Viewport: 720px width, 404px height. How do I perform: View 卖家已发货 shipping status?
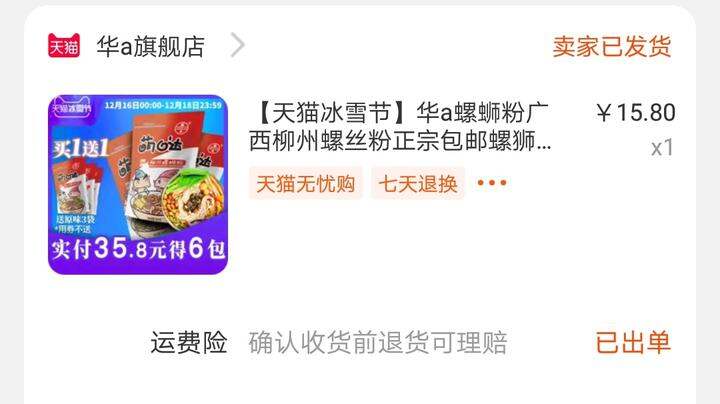pyautogui.click(x=612, y=47)
